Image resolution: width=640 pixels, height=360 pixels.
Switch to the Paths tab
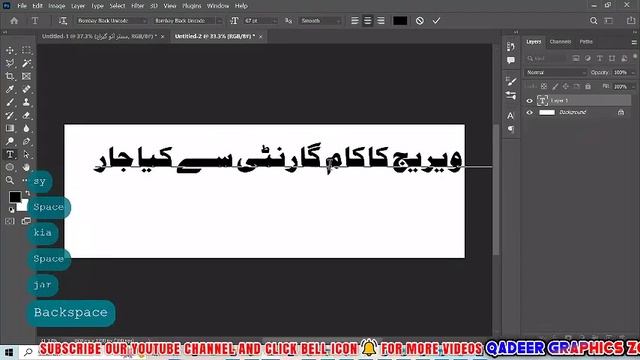point(586,42)
